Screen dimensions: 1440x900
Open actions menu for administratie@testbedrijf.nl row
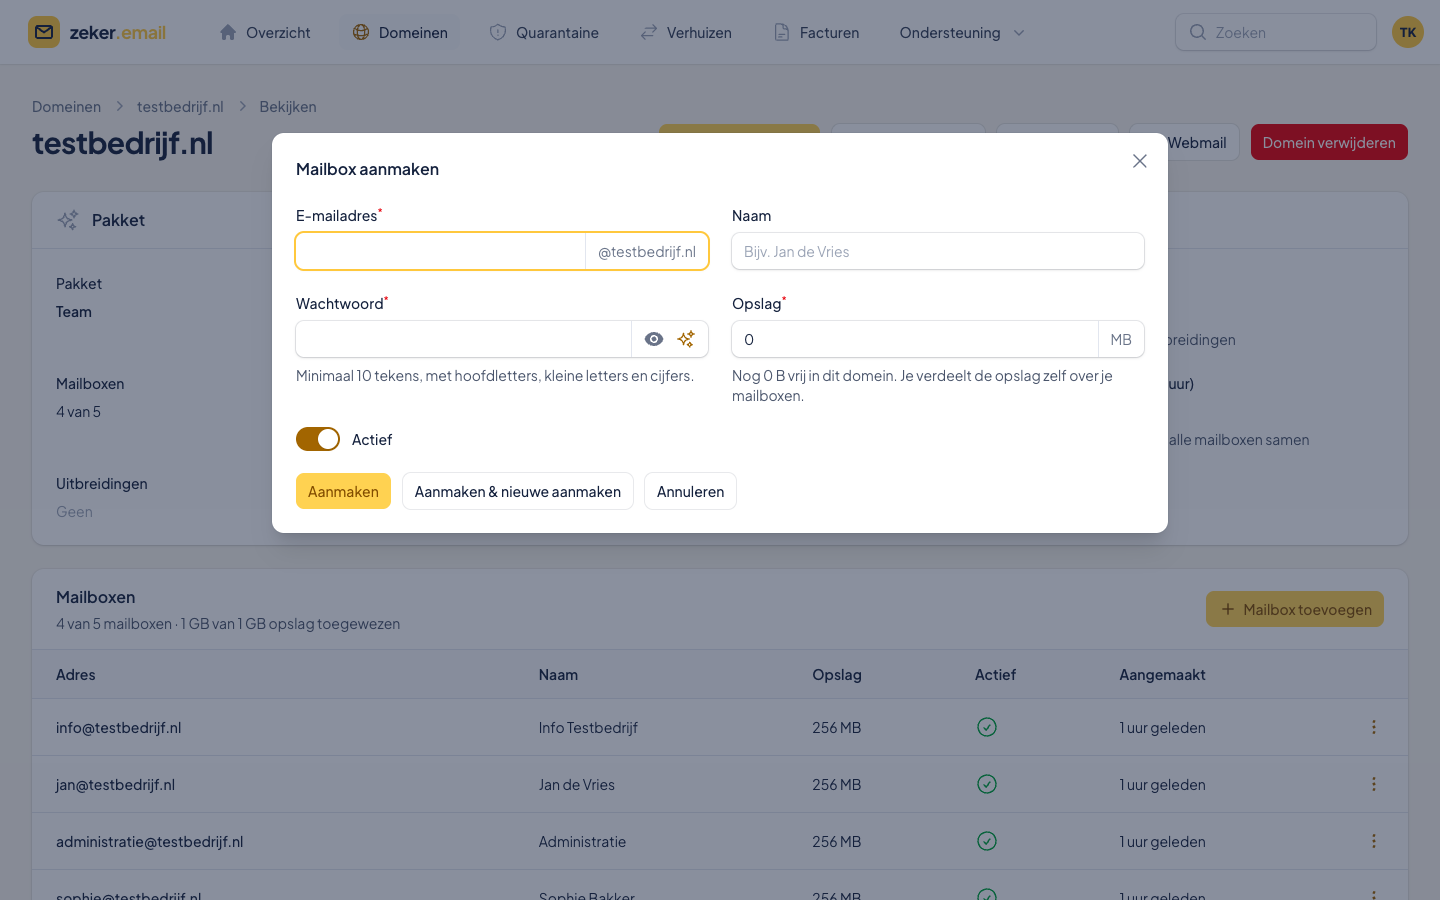1374,841
